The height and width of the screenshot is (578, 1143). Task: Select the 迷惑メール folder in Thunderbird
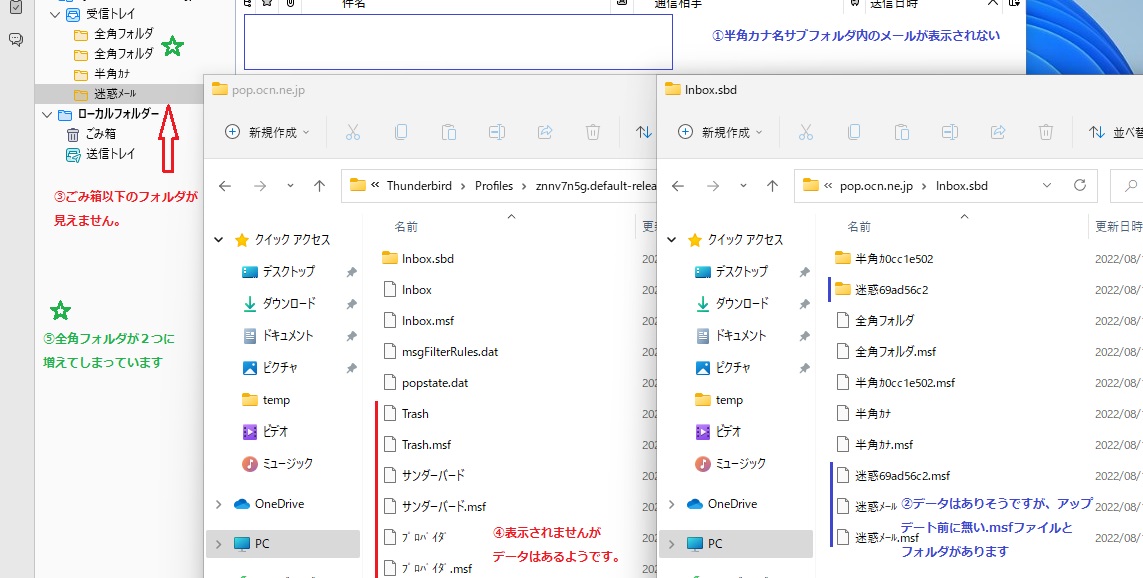point(115,93)
